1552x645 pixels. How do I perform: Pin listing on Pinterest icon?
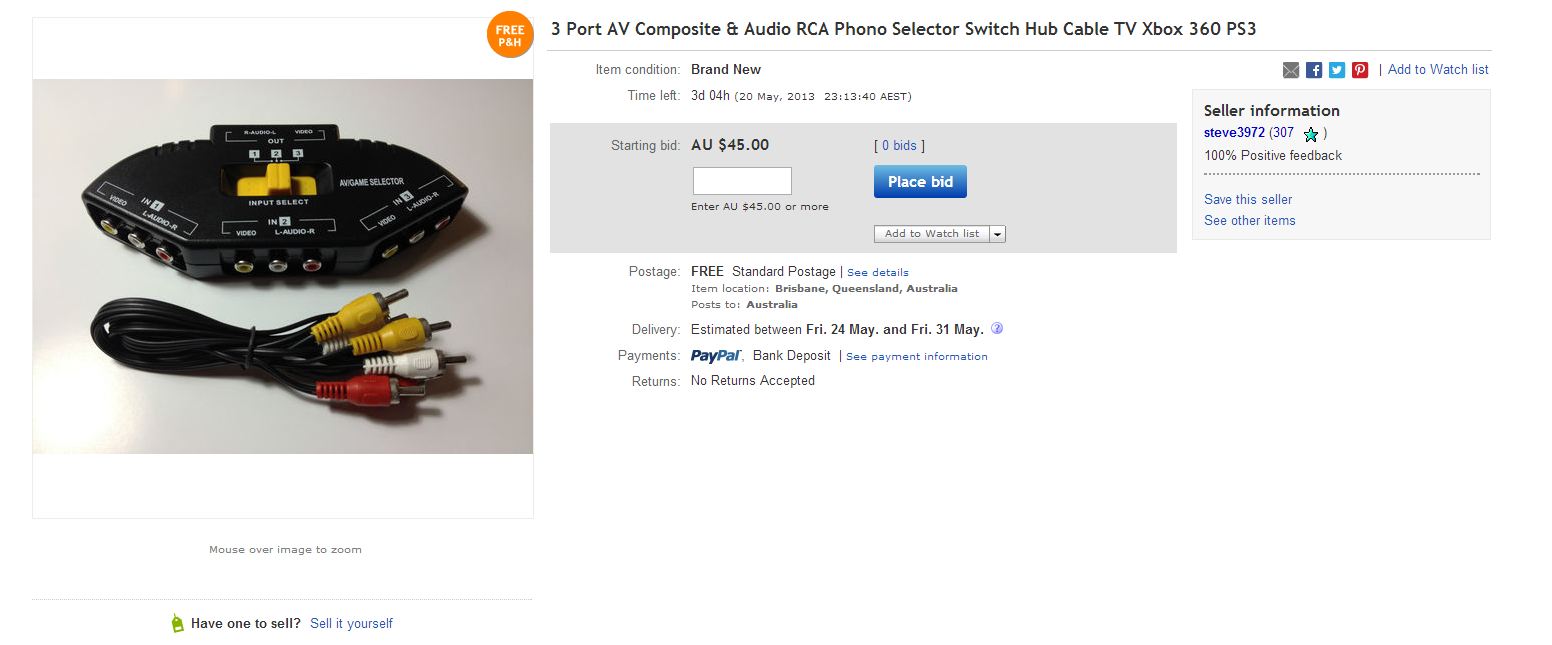1360,70
